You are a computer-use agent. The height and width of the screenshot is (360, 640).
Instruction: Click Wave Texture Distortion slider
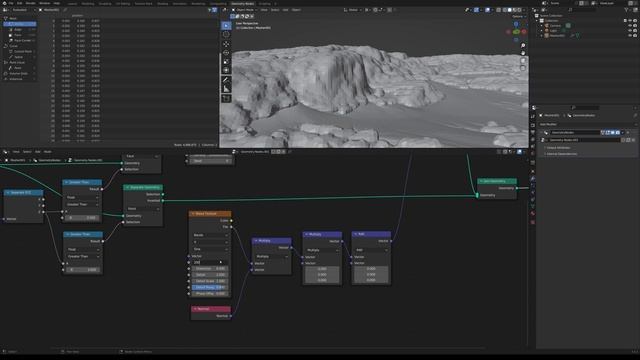click(x=210, y=269)
